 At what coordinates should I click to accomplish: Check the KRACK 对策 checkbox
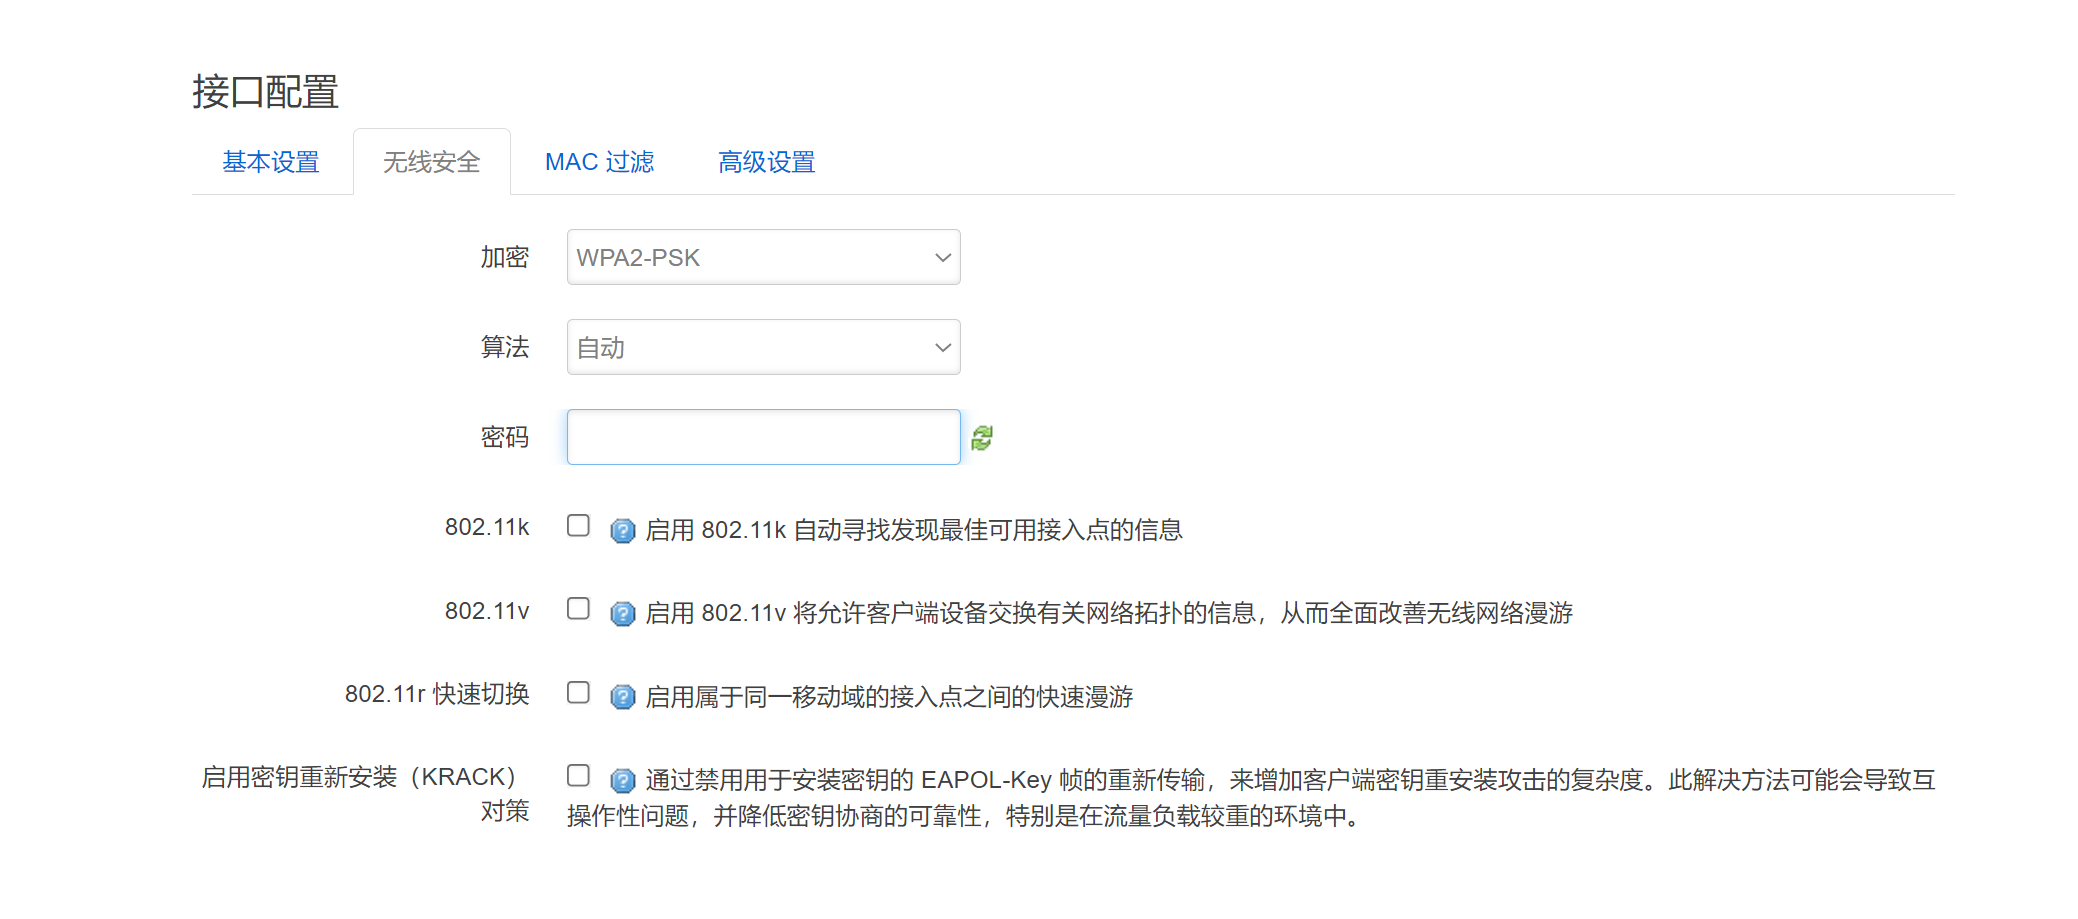pyautogui.click(x=578, y=776)
